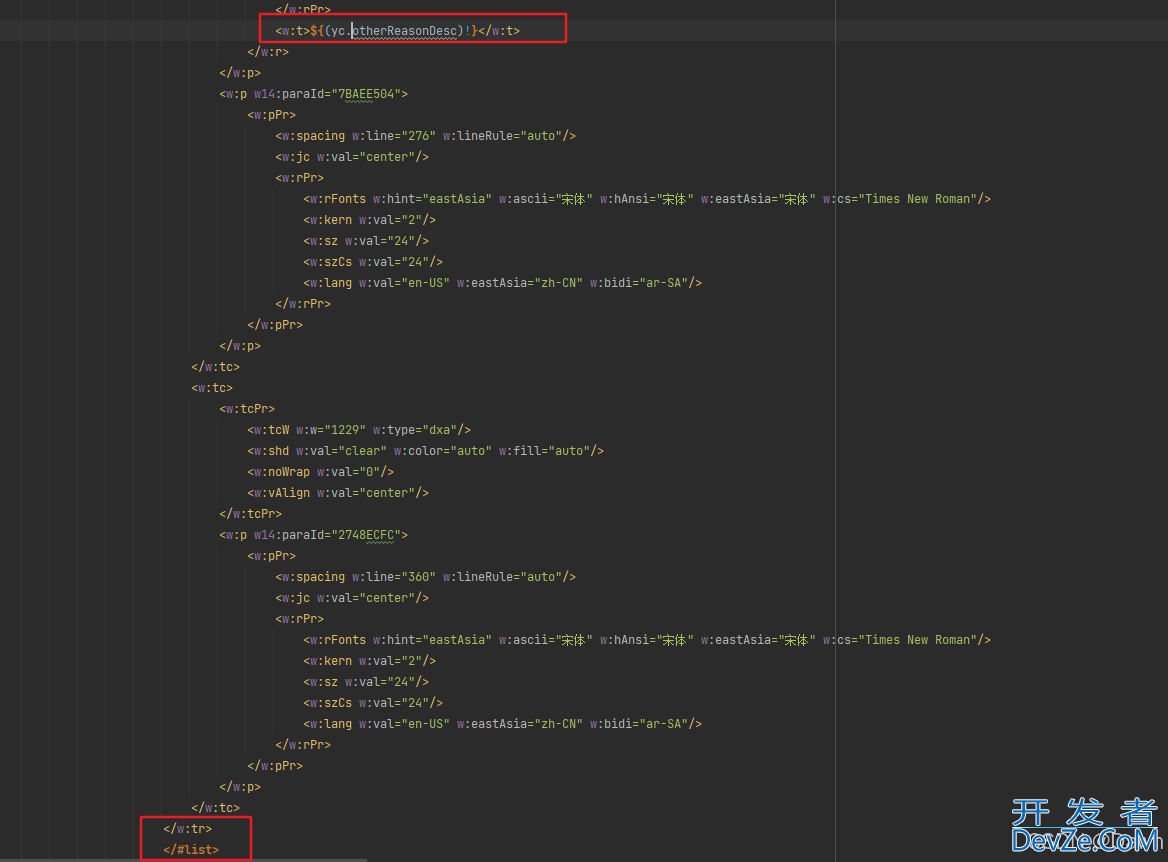Click the </w:p> line directly above the last </w:tc>
Screen dimensions: 1168x862
(240, 787)
